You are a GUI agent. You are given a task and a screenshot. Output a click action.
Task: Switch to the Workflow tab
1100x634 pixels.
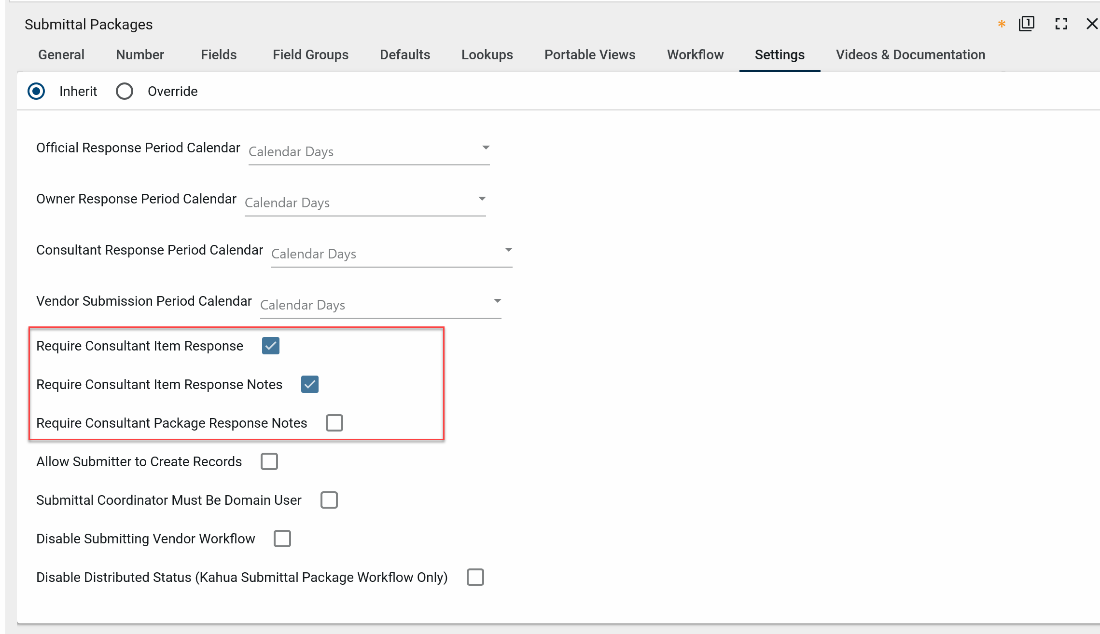point(695,55)
